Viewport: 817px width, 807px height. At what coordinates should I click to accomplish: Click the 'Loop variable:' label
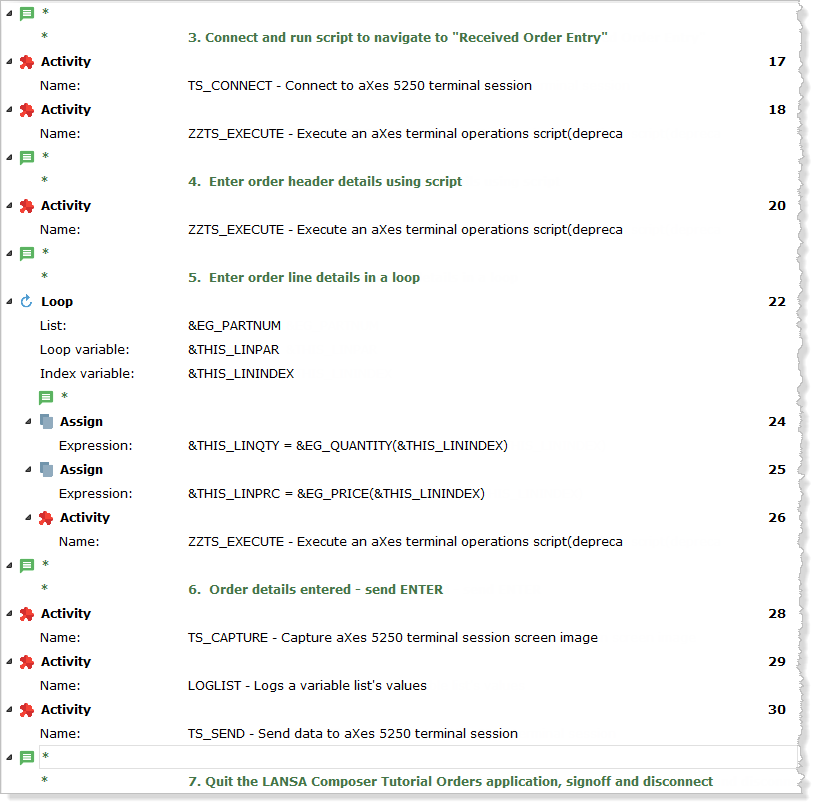pos(84,350)
